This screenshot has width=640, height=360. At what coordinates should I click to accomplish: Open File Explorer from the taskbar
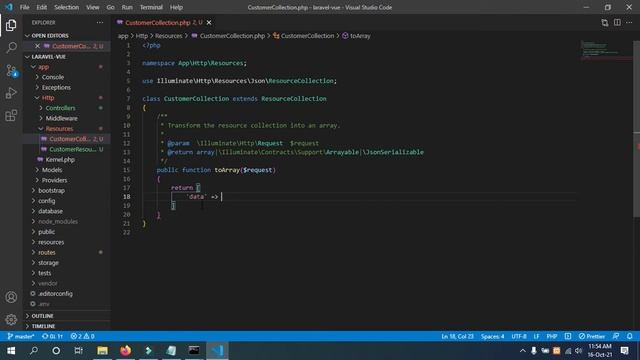102,351
